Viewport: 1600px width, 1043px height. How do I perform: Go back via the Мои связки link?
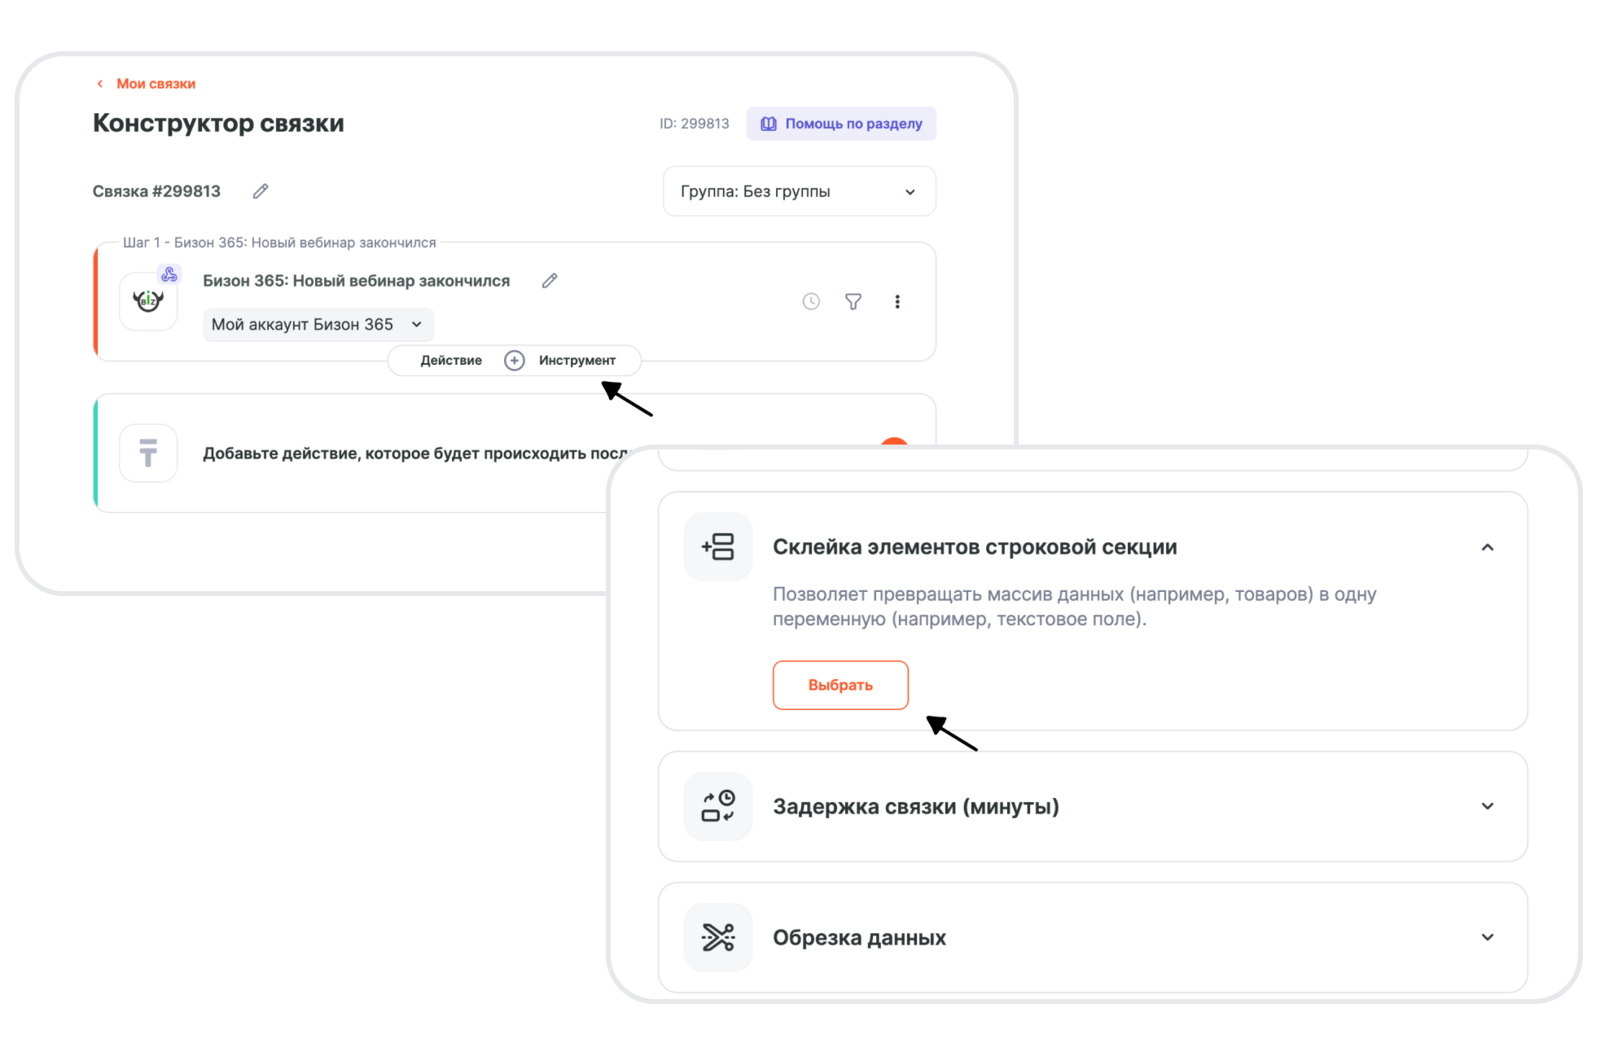(x=155, y=84)
